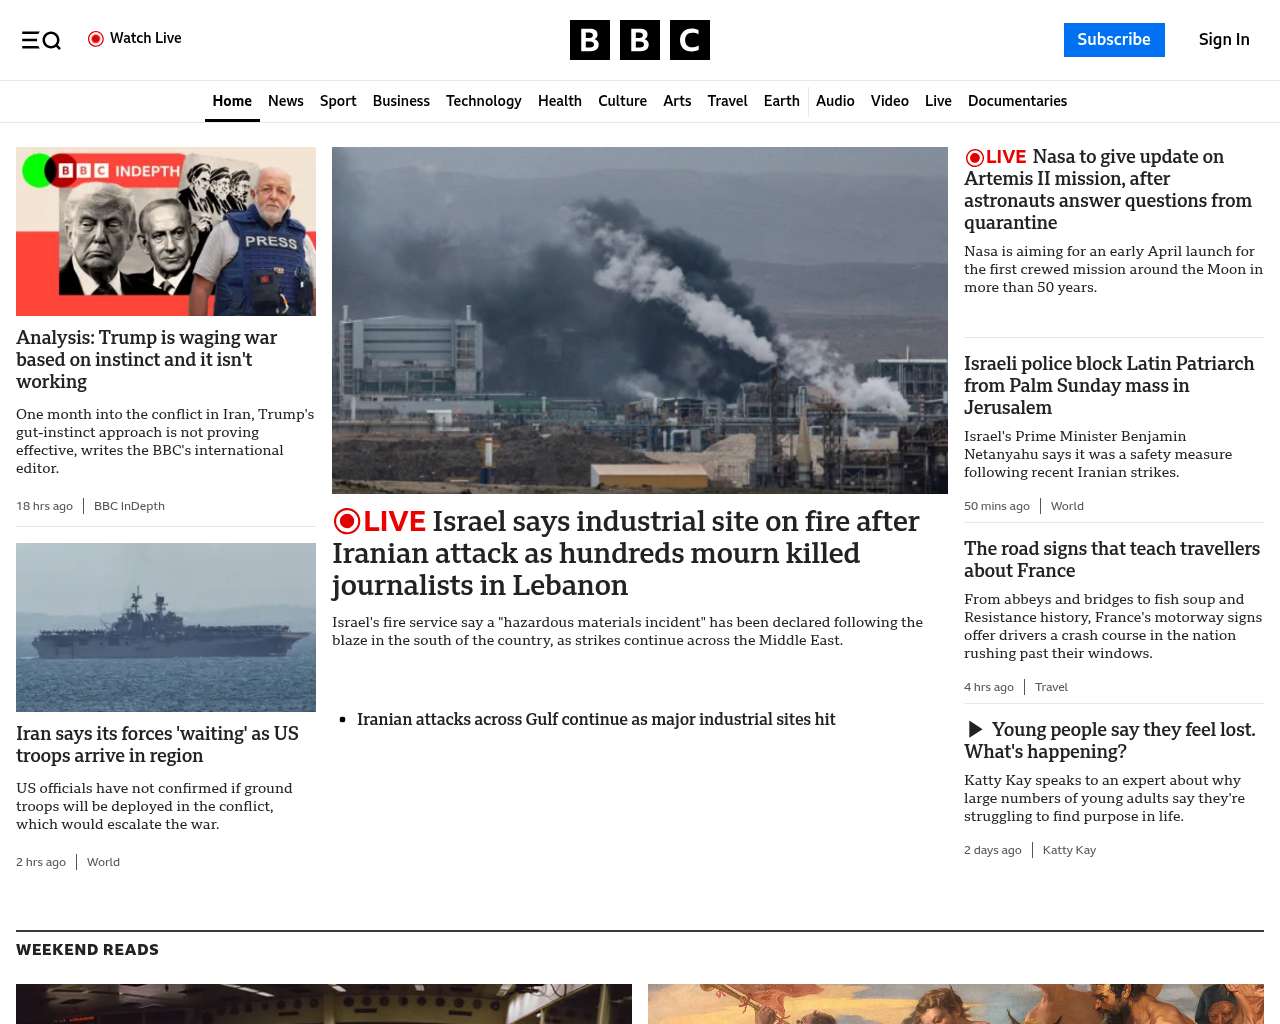Open the menu and search icon

(41, 40)
